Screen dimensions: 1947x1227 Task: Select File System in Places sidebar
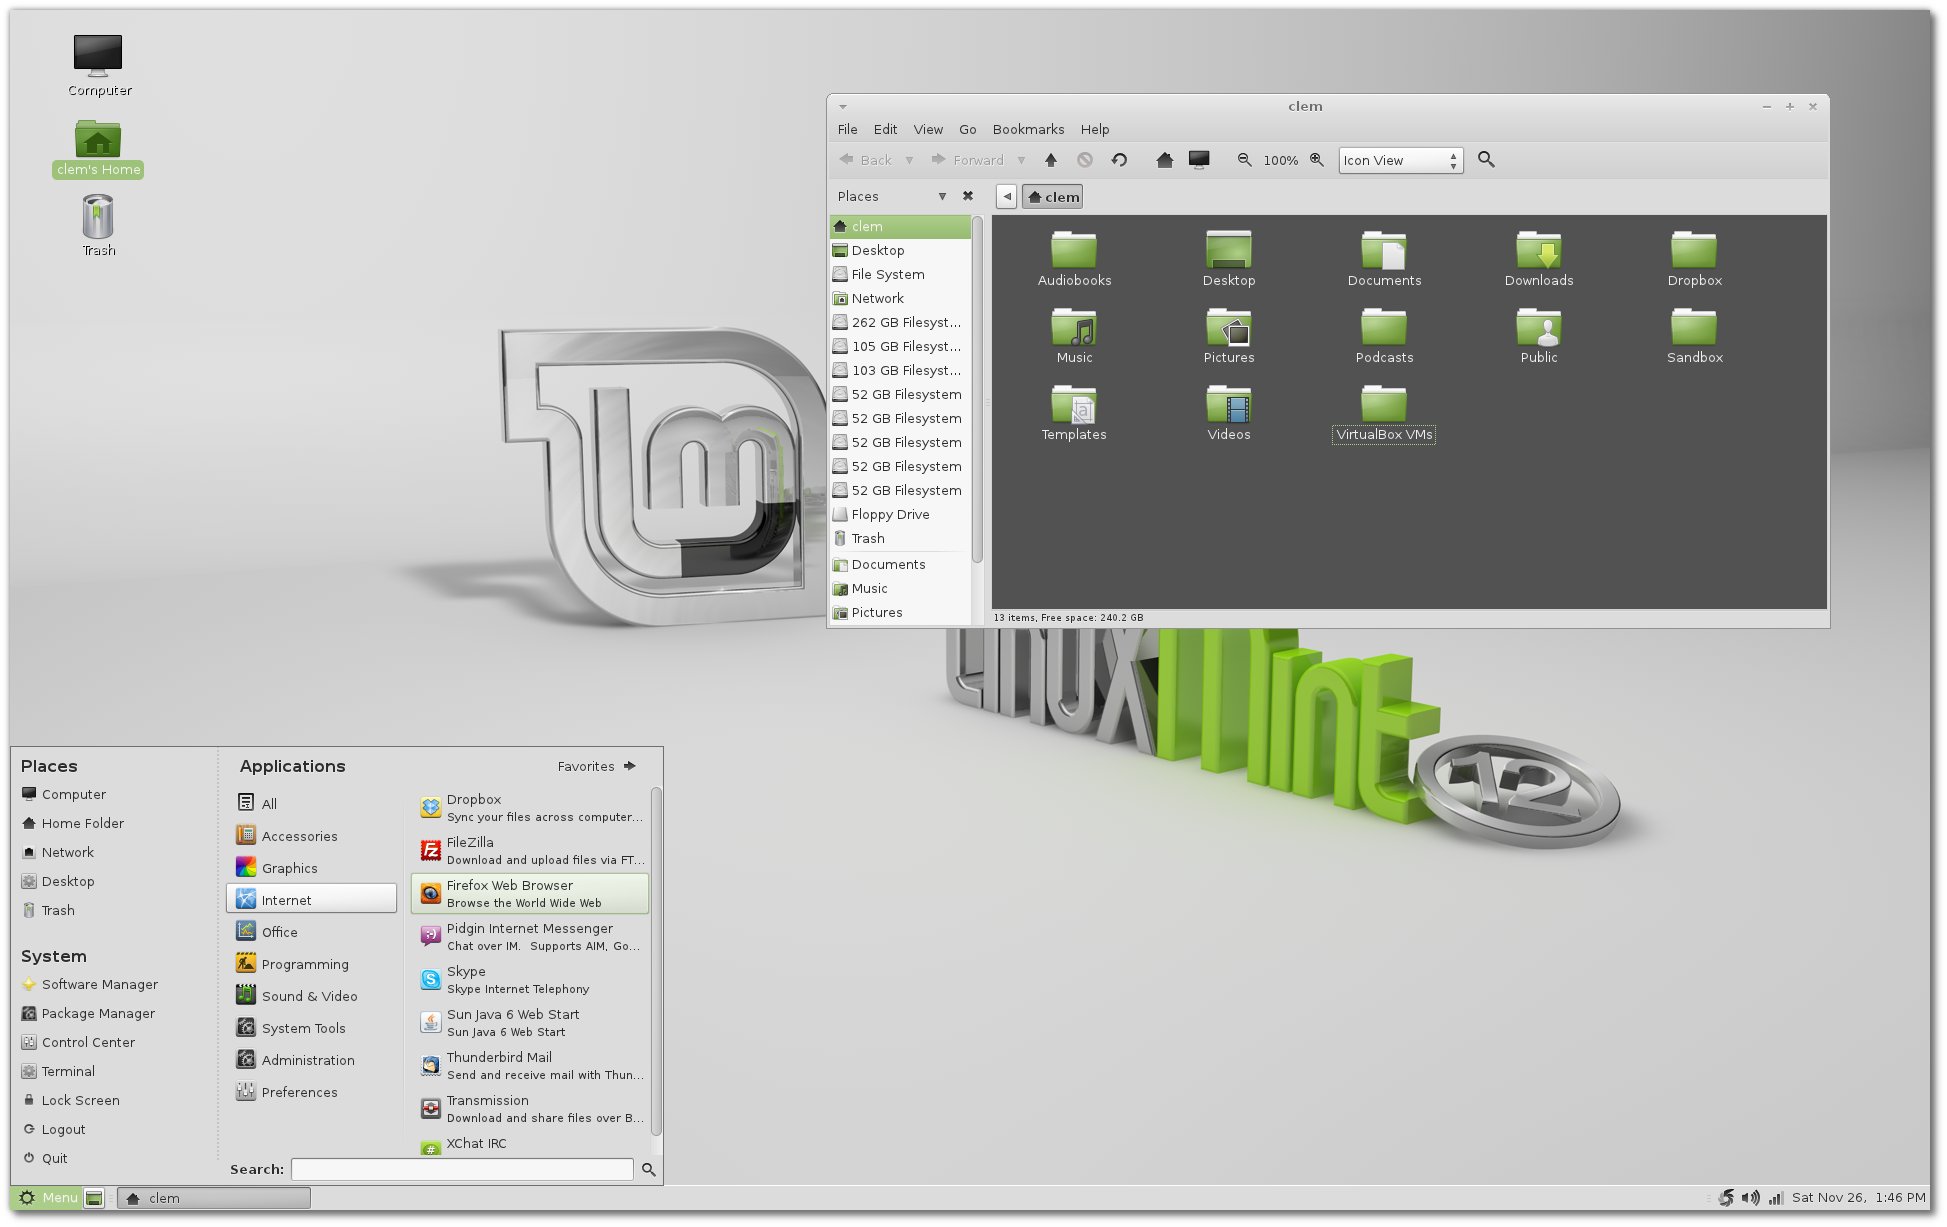tap(900, 274)
